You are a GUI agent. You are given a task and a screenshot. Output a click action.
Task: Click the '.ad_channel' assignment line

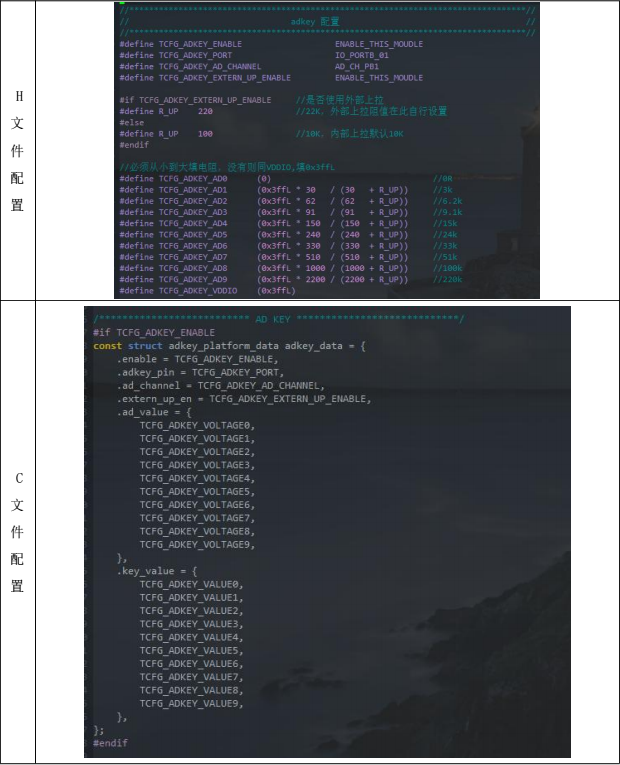click(220, 385)
